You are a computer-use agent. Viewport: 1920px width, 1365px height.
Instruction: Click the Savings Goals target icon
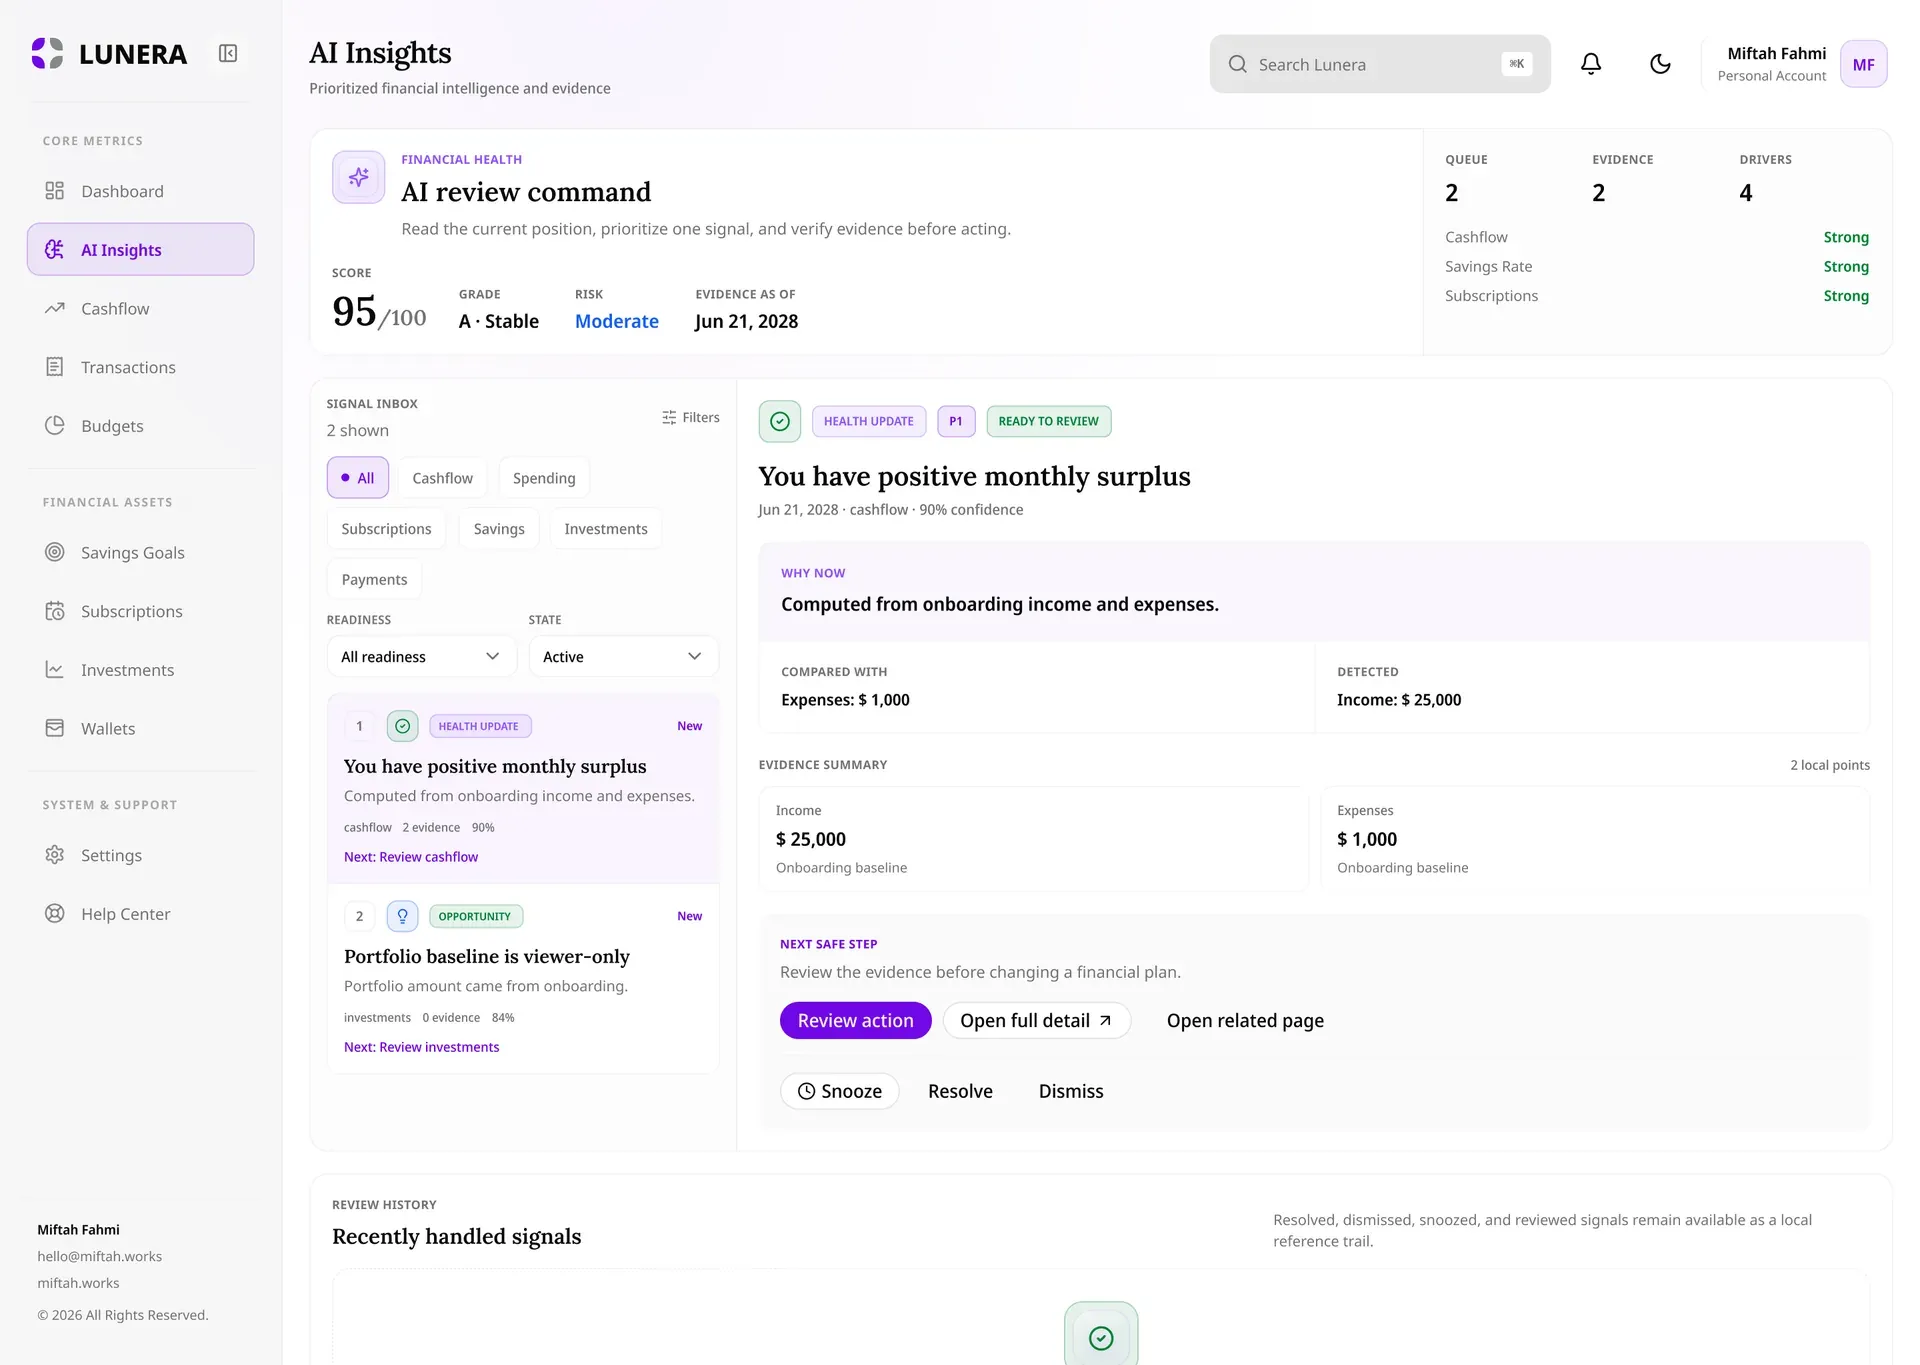(x=55, y=552)
